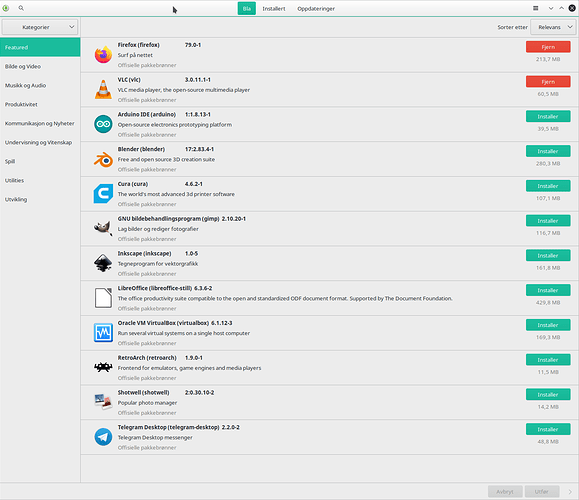Click the chevron next to Utfør
579x500 pixels.
tap(570, 492)
